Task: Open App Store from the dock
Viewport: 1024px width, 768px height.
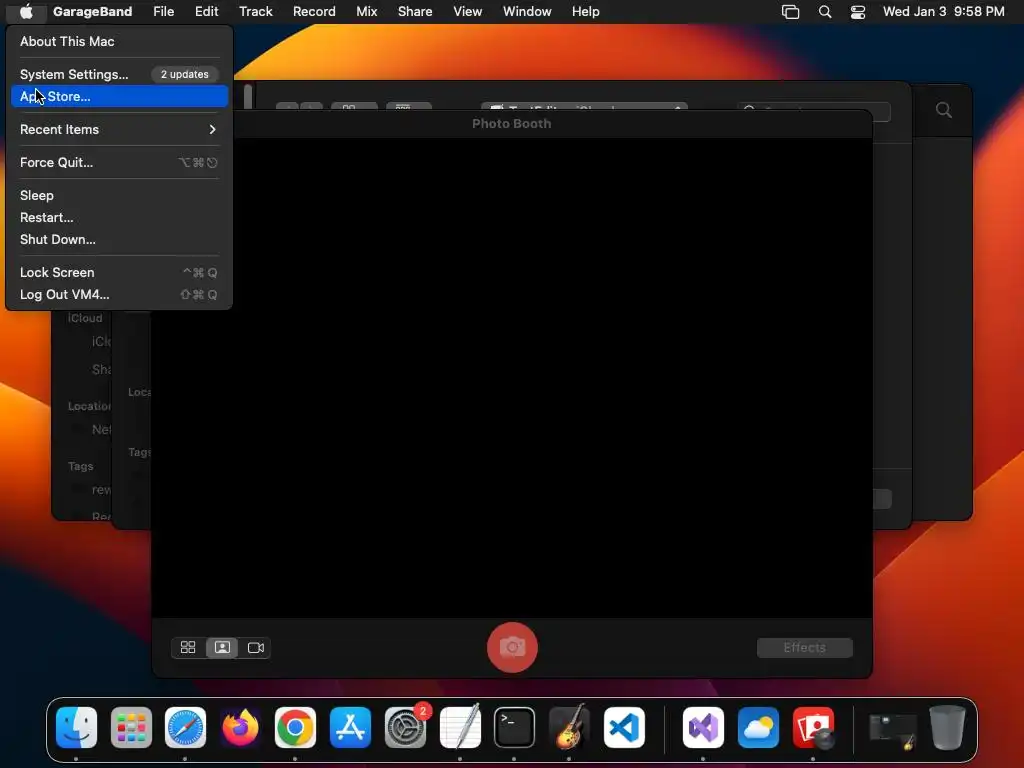Action: 350,727
